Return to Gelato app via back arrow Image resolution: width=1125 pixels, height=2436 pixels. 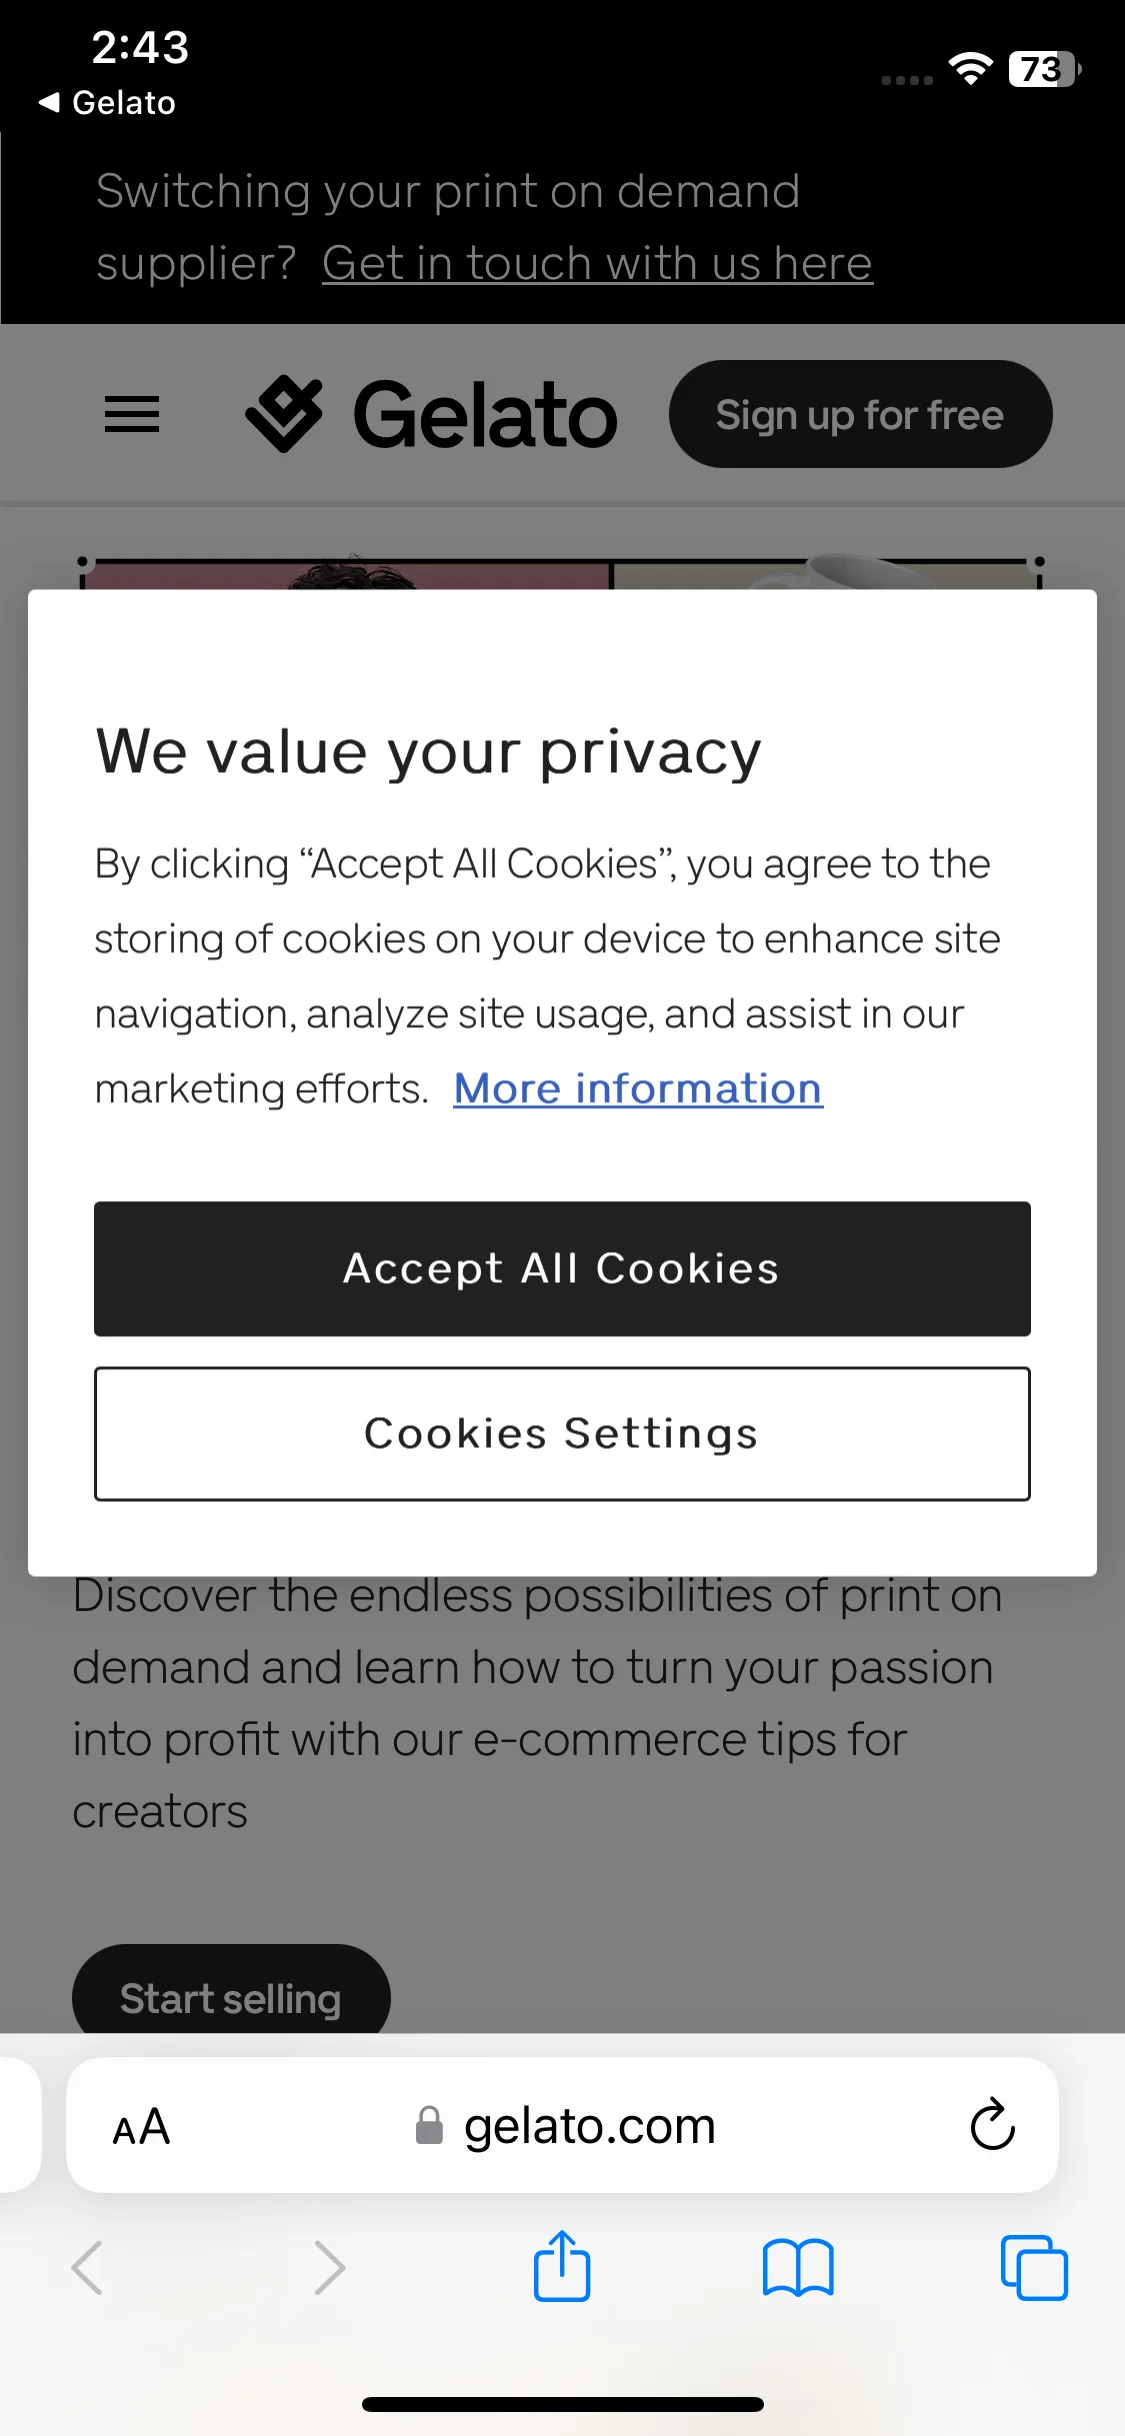(x=107, y=102)
